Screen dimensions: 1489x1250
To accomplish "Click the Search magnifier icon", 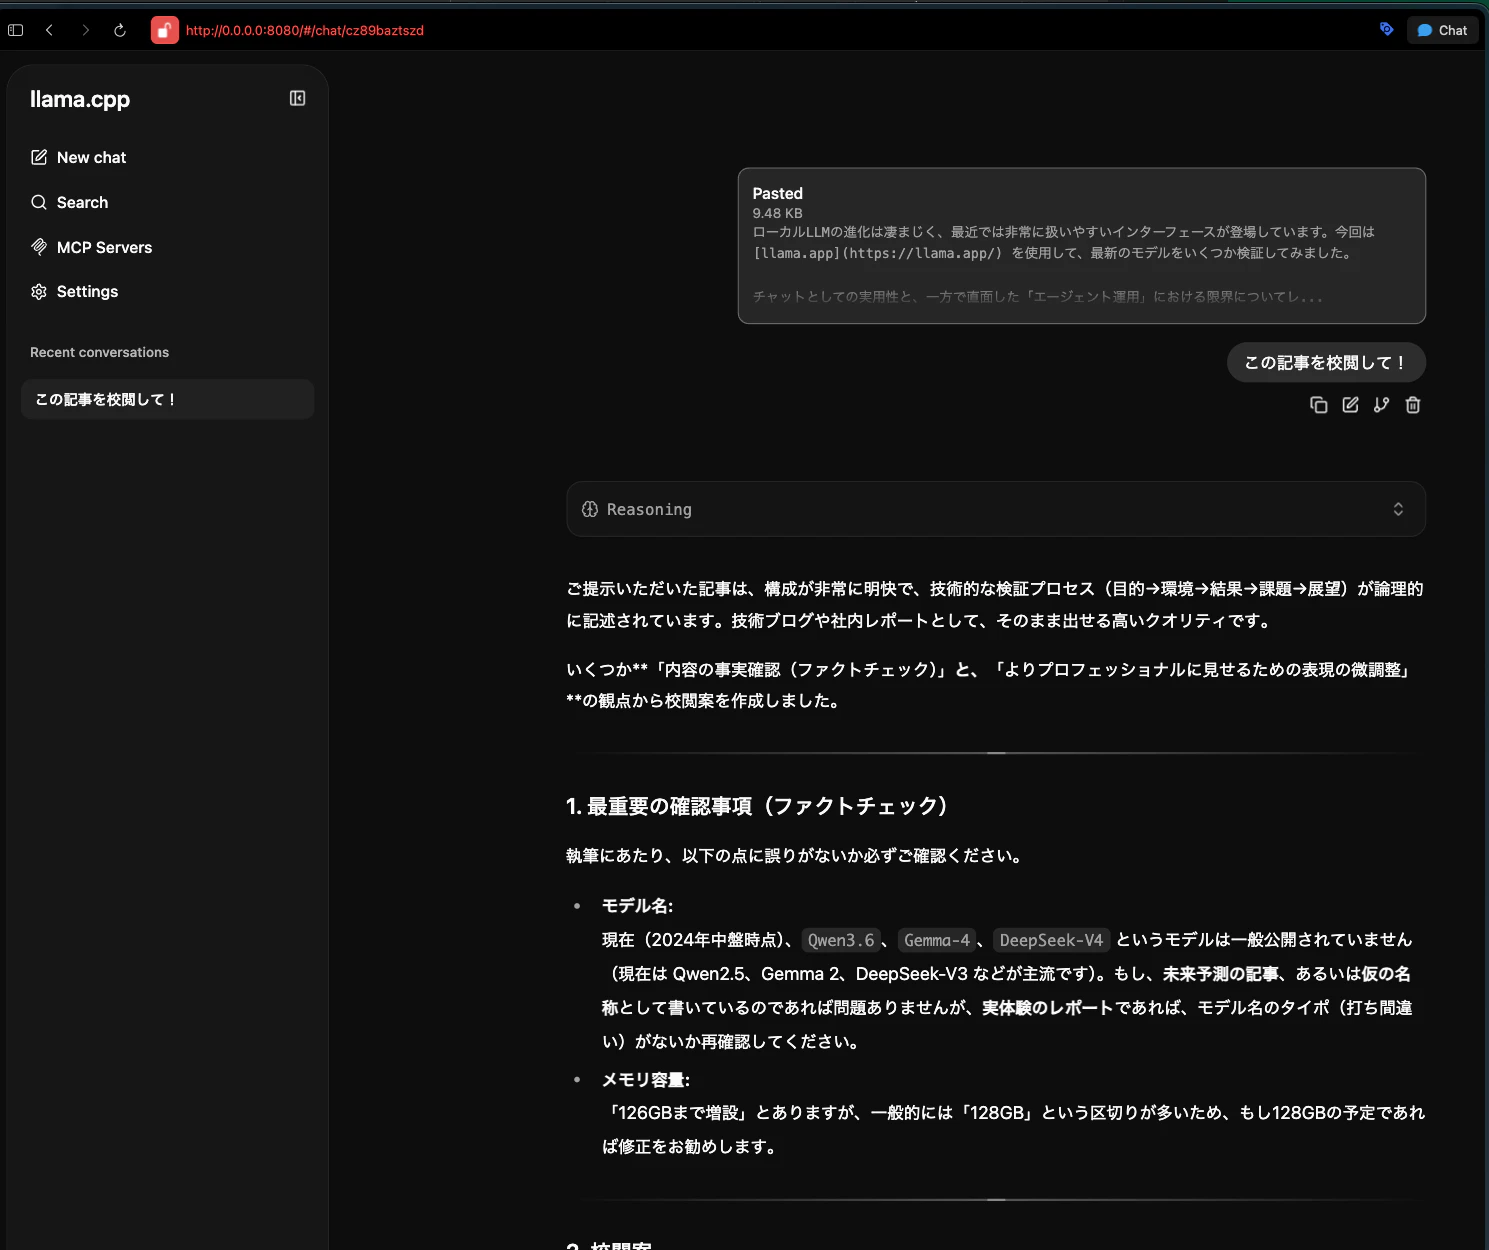I will [x=39, y=202].
